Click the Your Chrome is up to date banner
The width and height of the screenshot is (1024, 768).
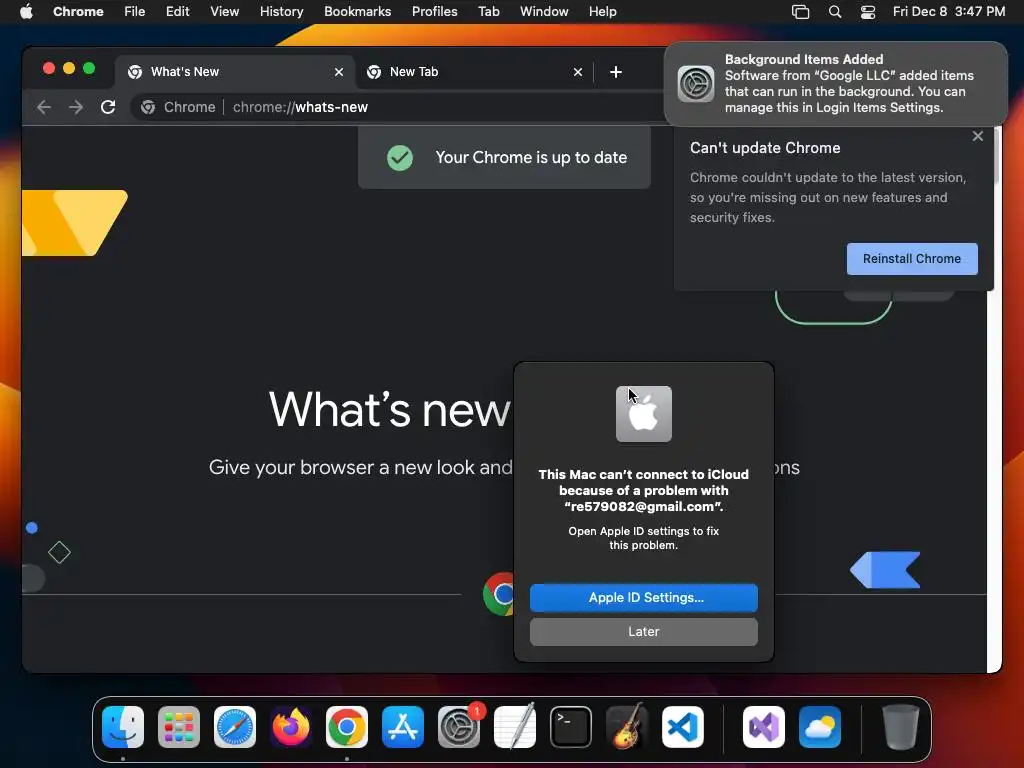[504, 157]
